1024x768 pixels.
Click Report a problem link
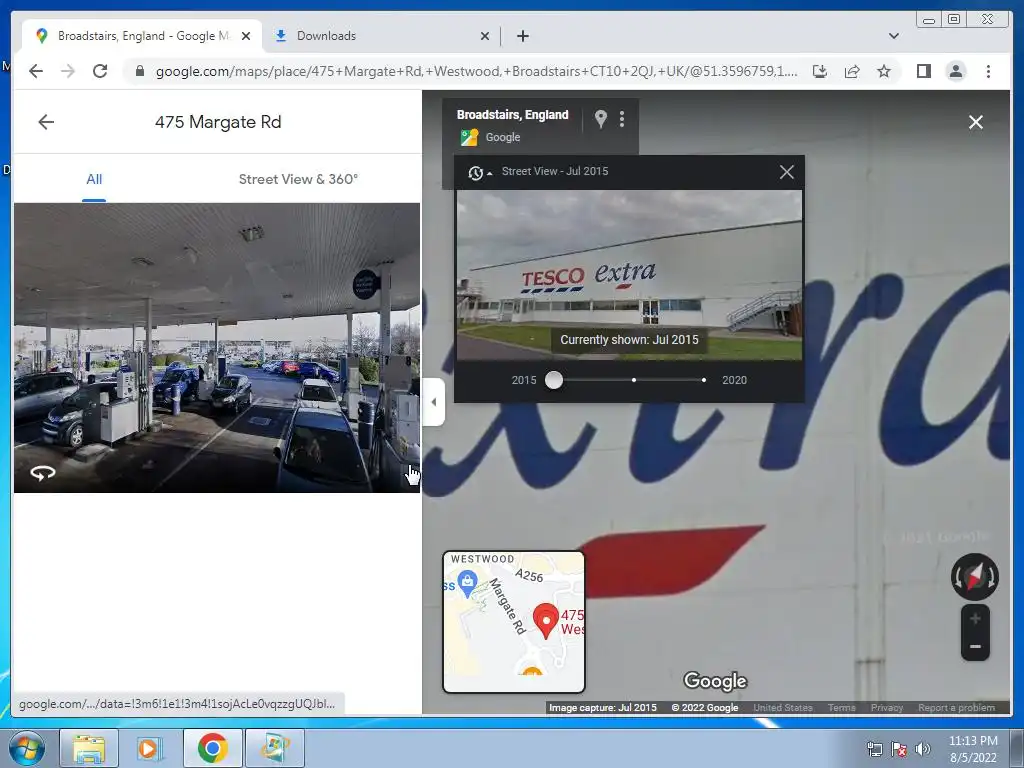point(956,708)
